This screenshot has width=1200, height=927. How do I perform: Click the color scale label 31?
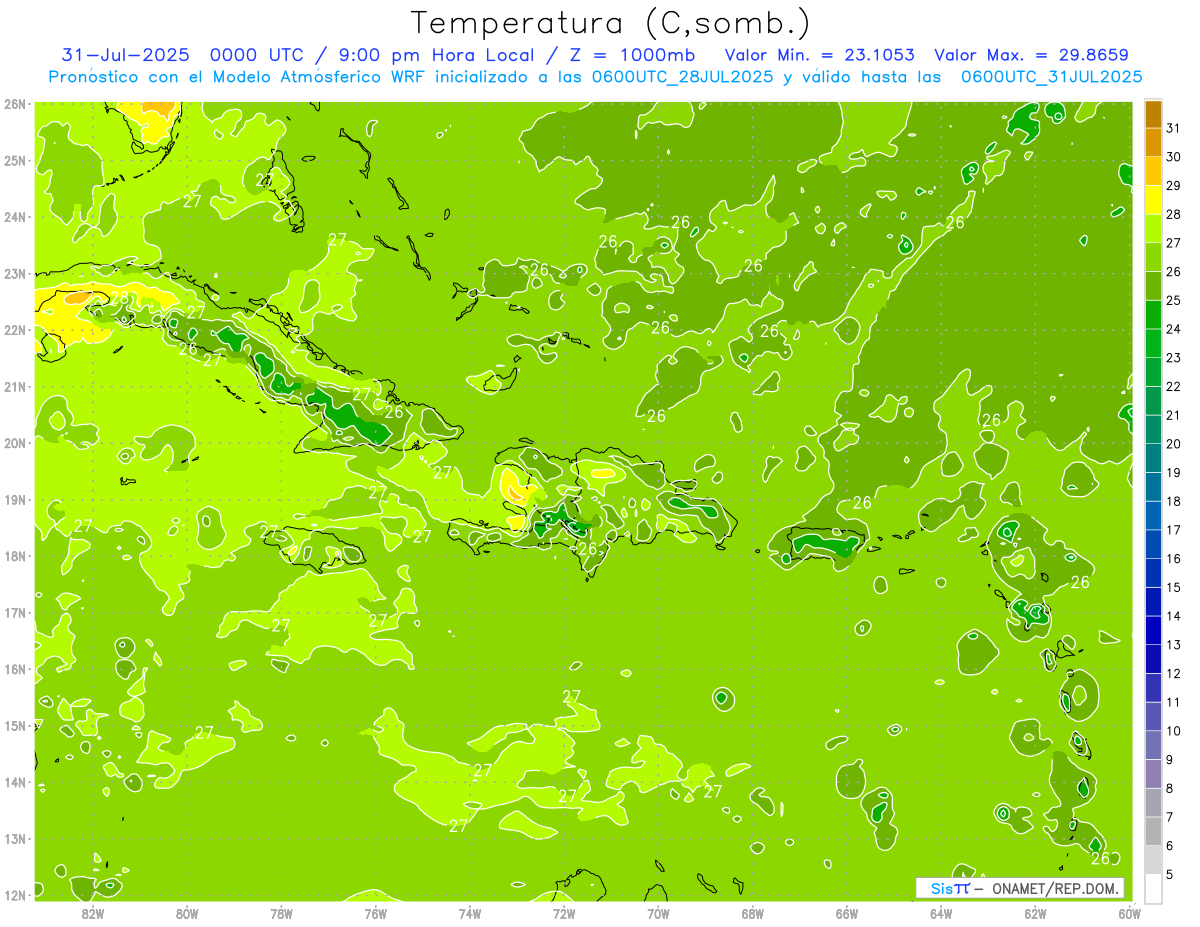pyautogui.click(x=1174, y=128)
